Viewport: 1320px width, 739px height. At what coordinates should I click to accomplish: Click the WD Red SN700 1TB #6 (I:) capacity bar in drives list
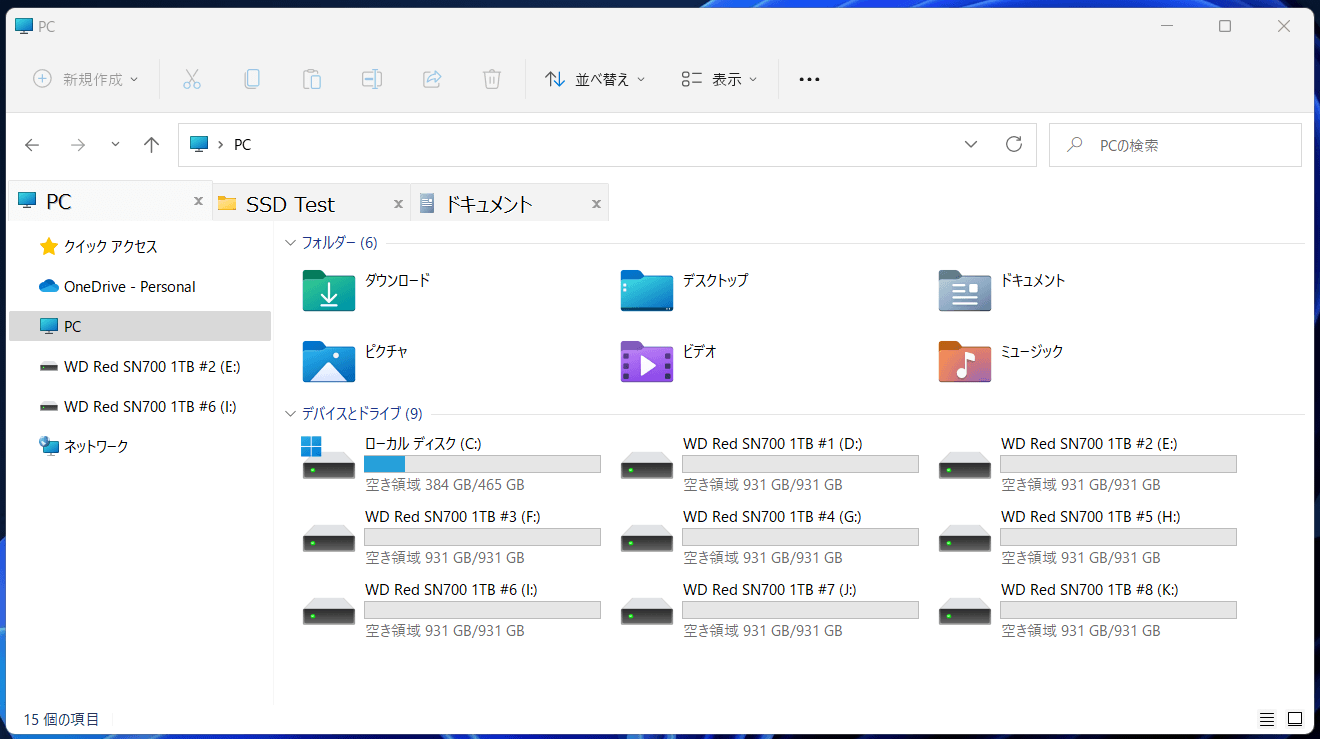pyautogui.click(x=482, y=610)
